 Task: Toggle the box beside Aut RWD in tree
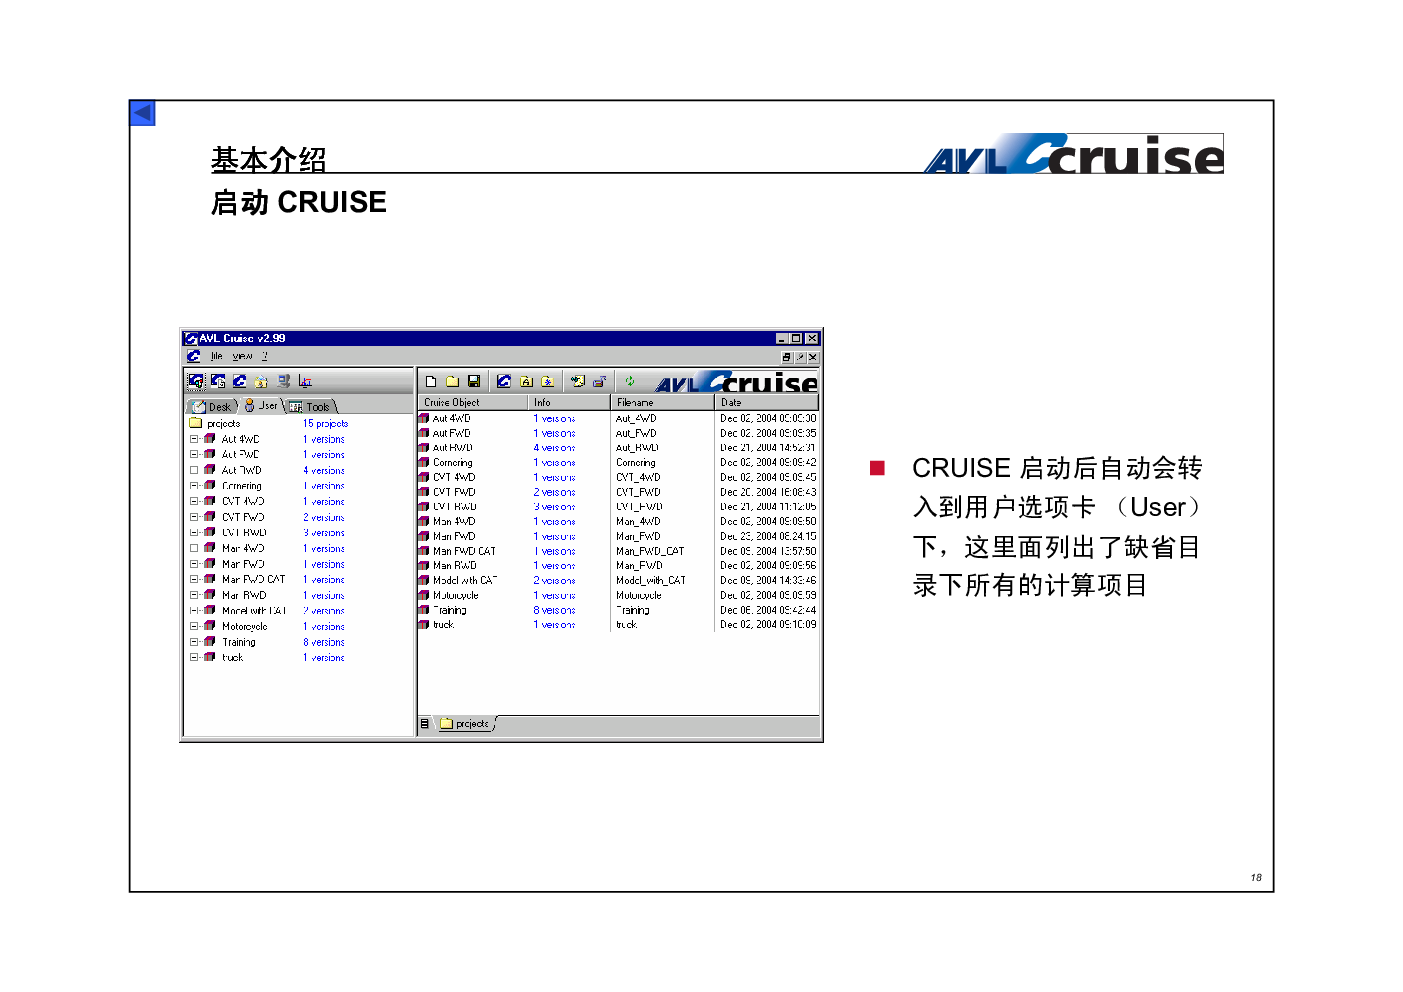tap(194, 470)
